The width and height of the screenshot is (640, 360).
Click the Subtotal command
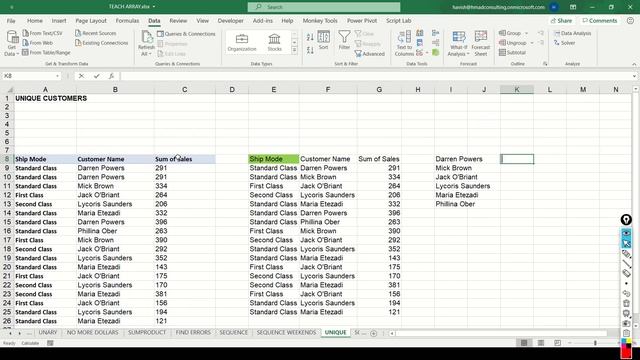click(512, 53)
